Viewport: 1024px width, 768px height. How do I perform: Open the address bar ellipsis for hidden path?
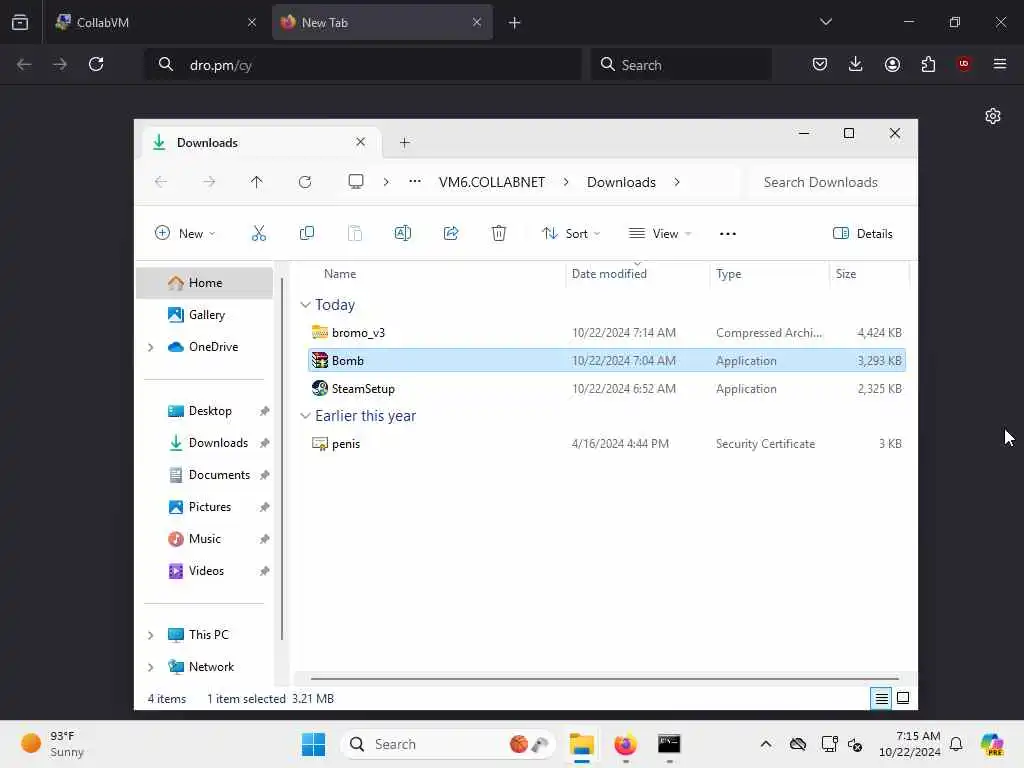415,182
